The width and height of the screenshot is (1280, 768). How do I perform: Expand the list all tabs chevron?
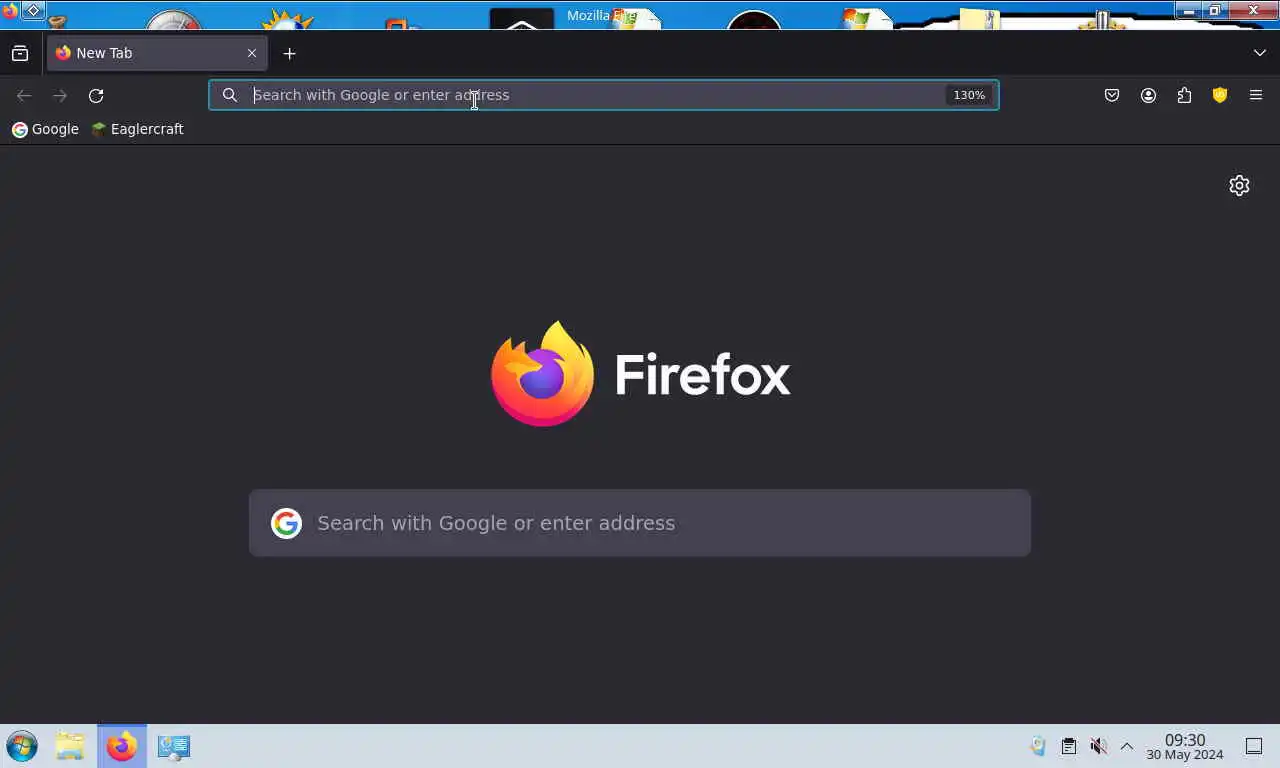pos(1259,53)
